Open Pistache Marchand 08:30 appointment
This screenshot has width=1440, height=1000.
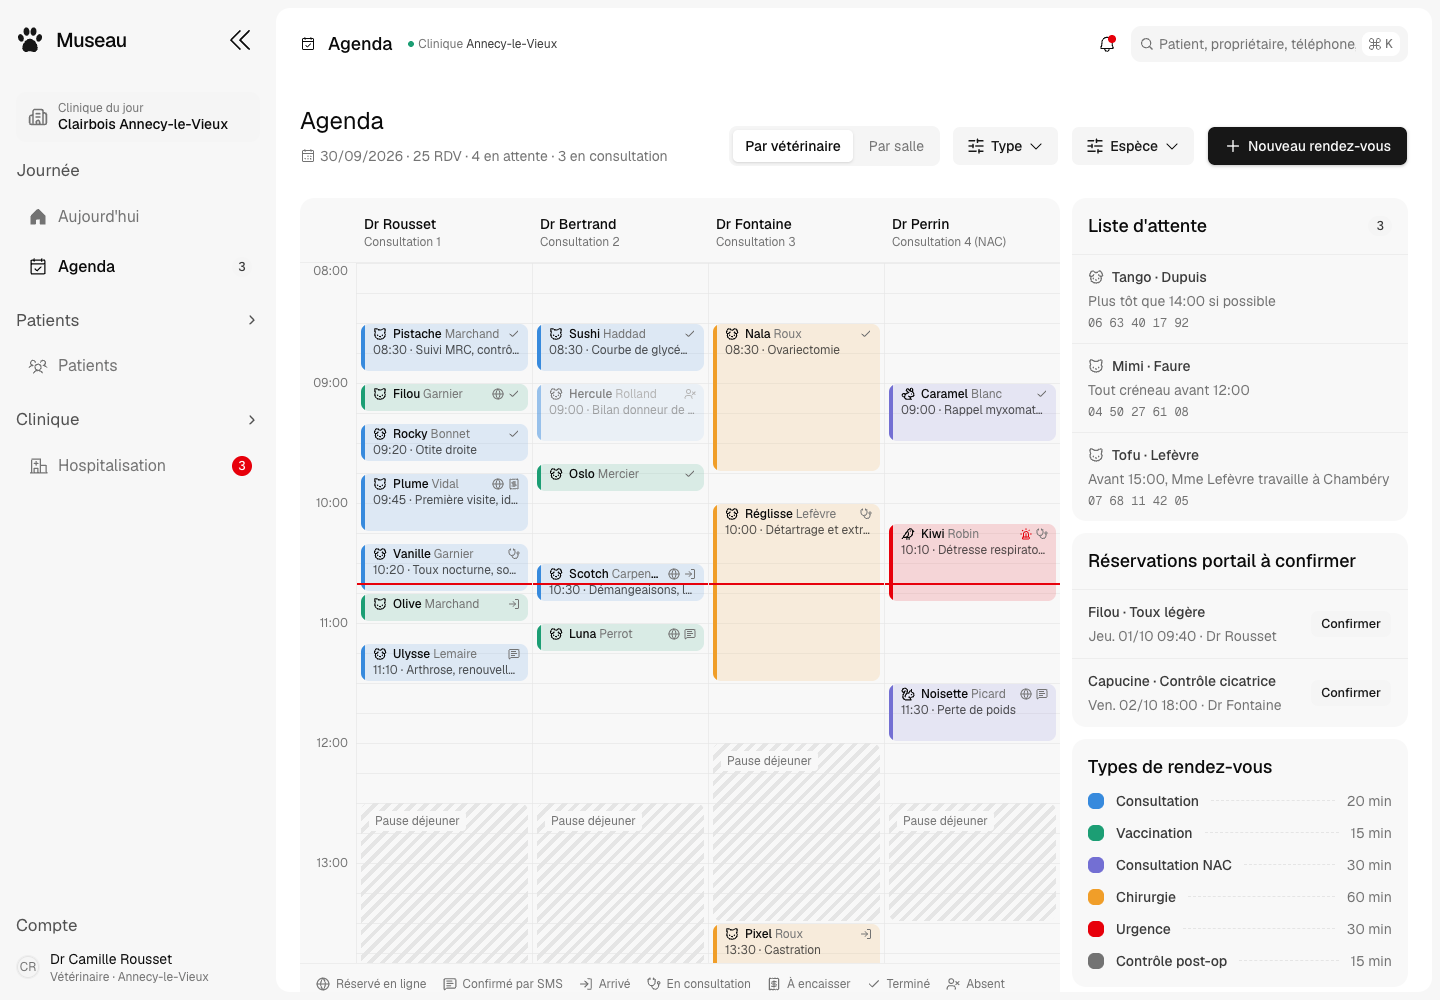[x=444, y=347]
